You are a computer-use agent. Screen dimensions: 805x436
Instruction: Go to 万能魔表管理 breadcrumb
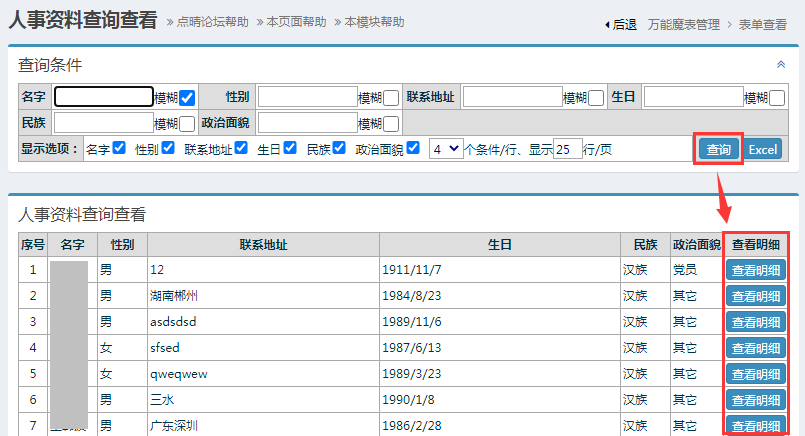[683, 24]
